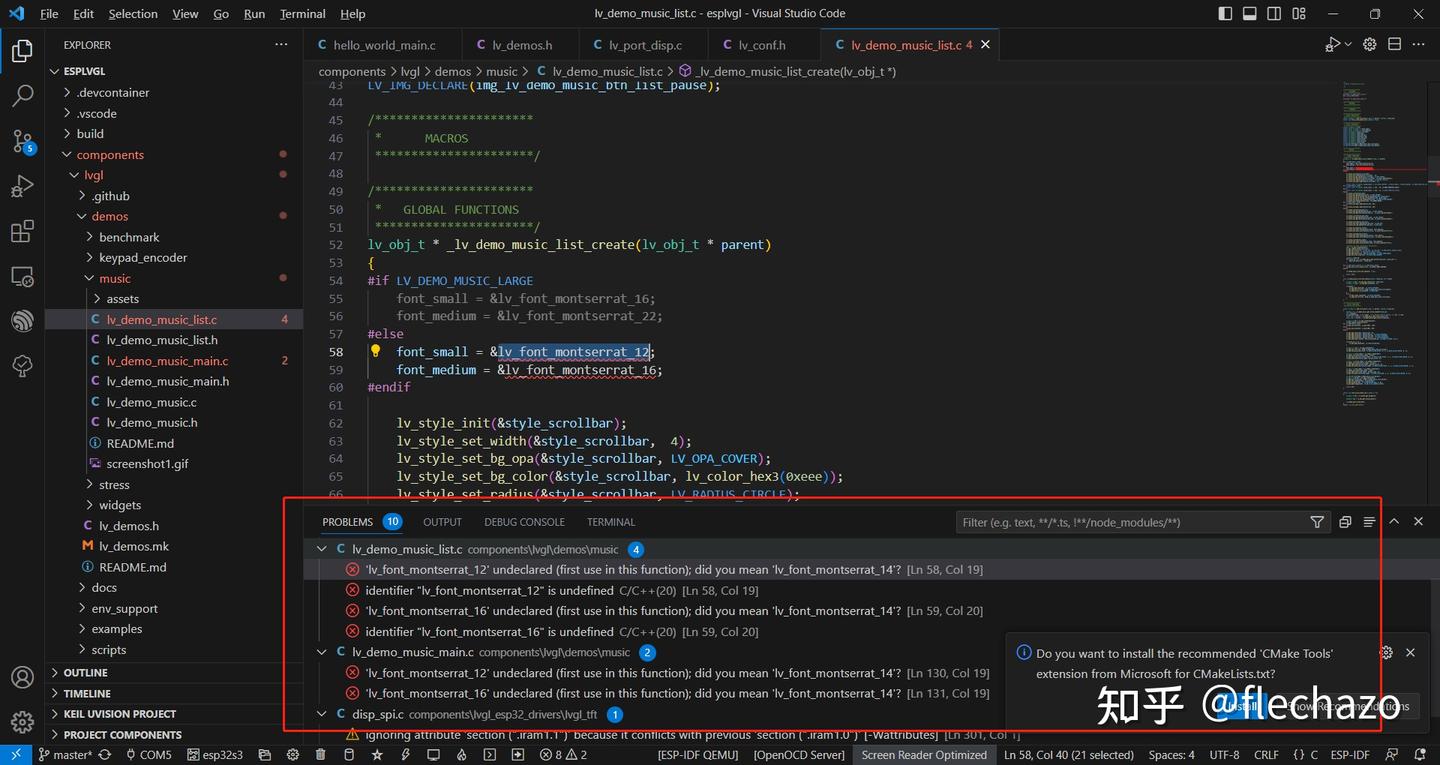The image size is (1440, 765).
Task: Open the run or debug dropdown arrow
Action: 1348,44
